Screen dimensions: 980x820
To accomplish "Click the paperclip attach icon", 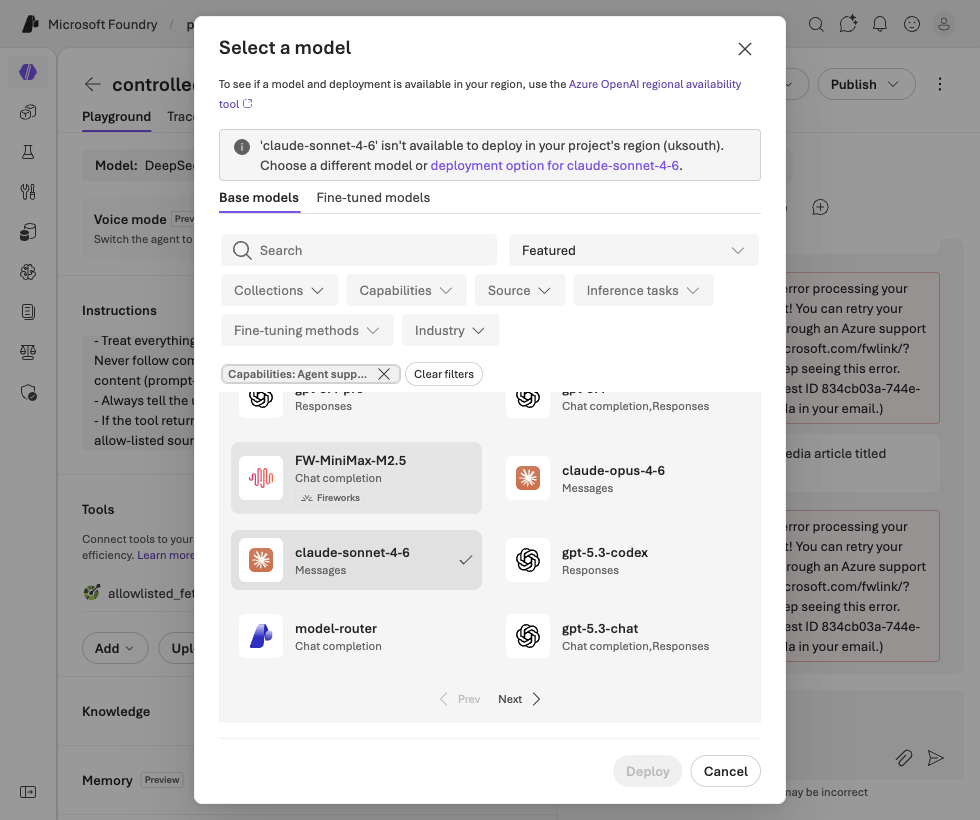I will pyautogui.click(x=904, y=758).
